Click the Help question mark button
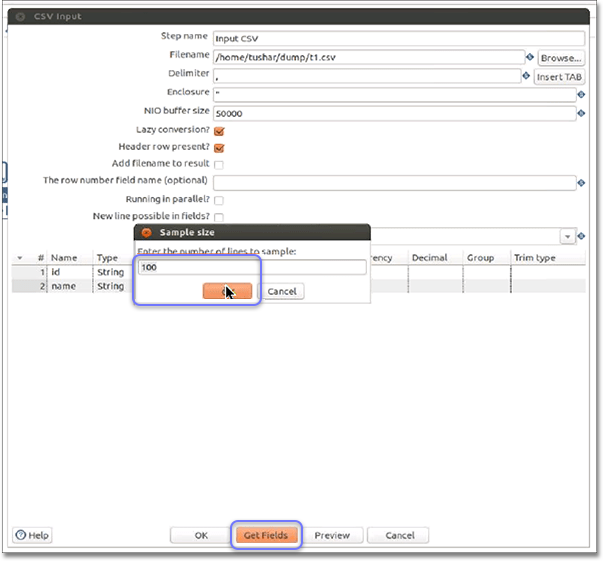603x561 pixels. point(32,535)
